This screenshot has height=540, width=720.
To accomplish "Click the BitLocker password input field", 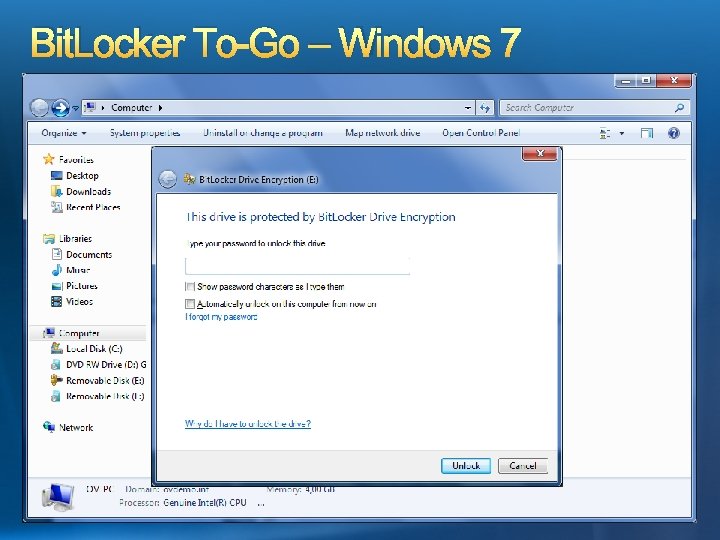I will click(x=298, y=266).
